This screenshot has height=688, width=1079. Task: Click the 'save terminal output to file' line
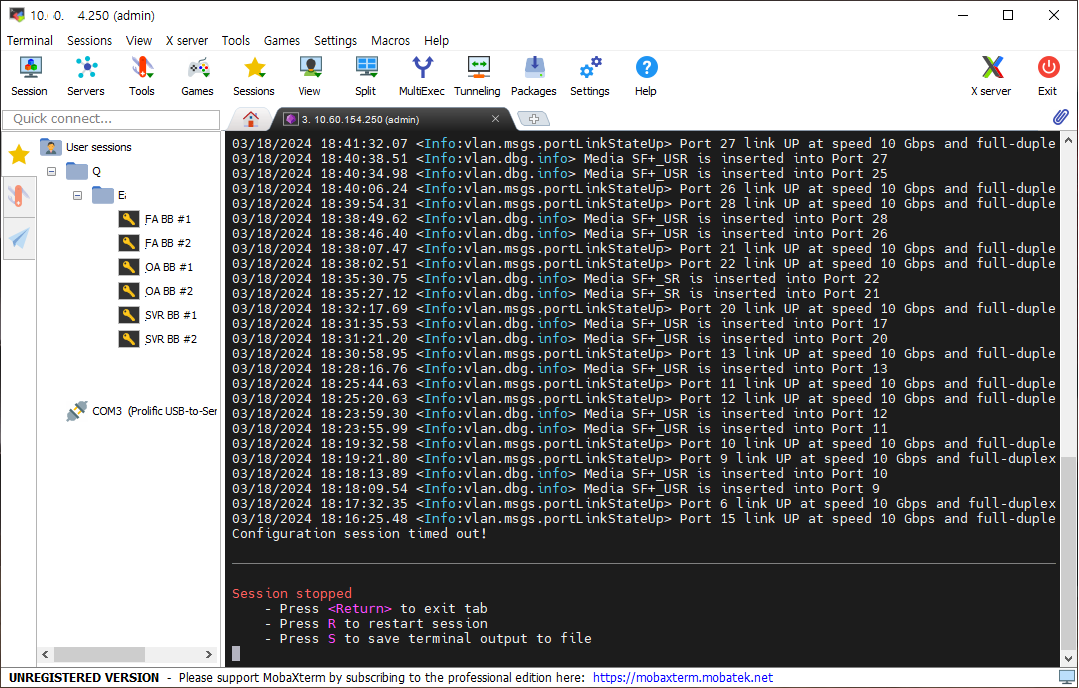(x=428, y=638)
